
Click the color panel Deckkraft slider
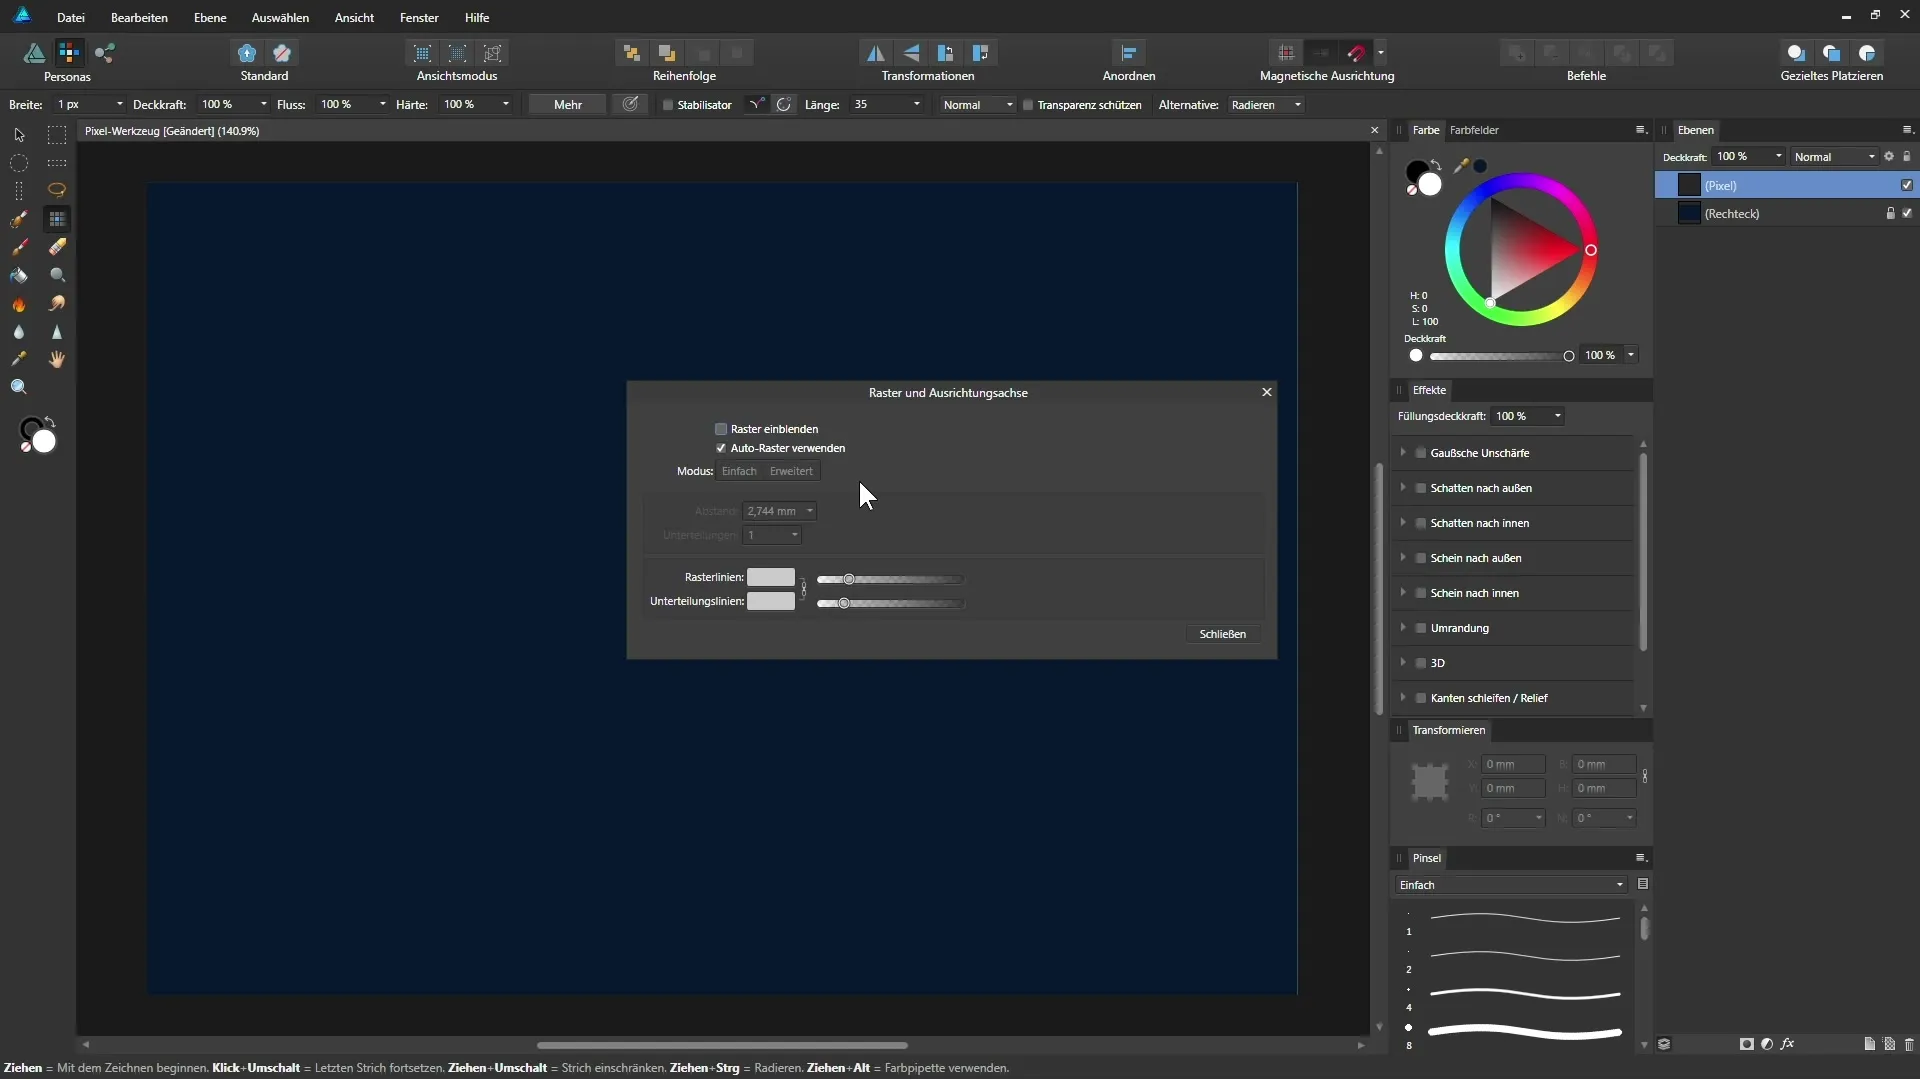1499,356
